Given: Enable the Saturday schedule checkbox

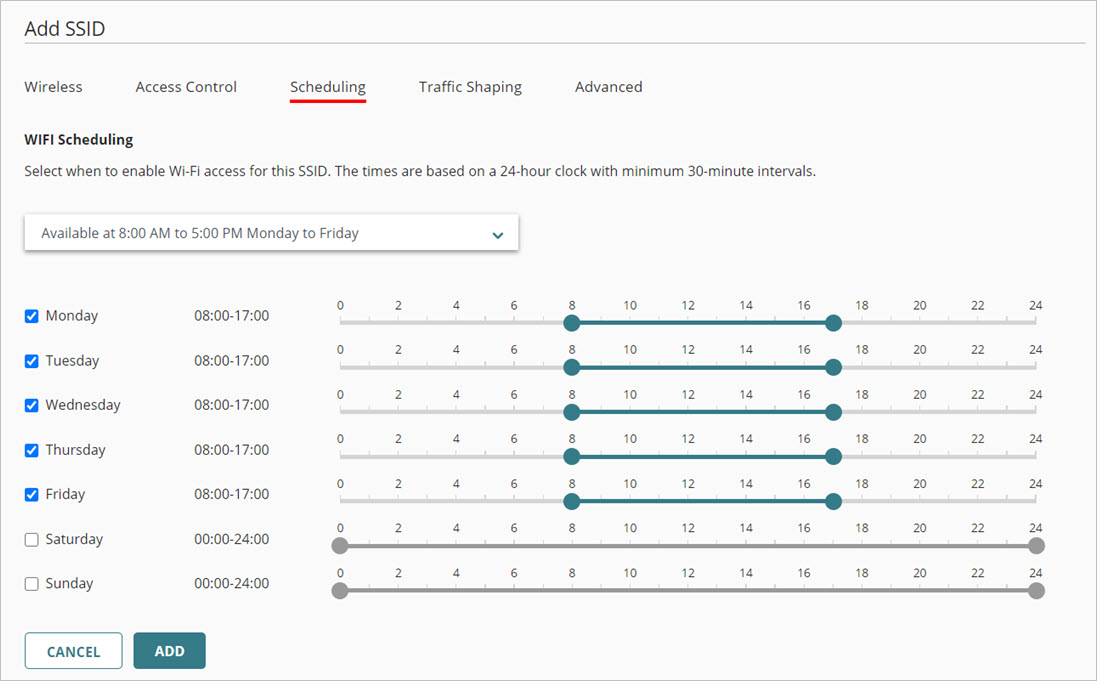Looking at the screenshot, I should (x=30, y=539).
